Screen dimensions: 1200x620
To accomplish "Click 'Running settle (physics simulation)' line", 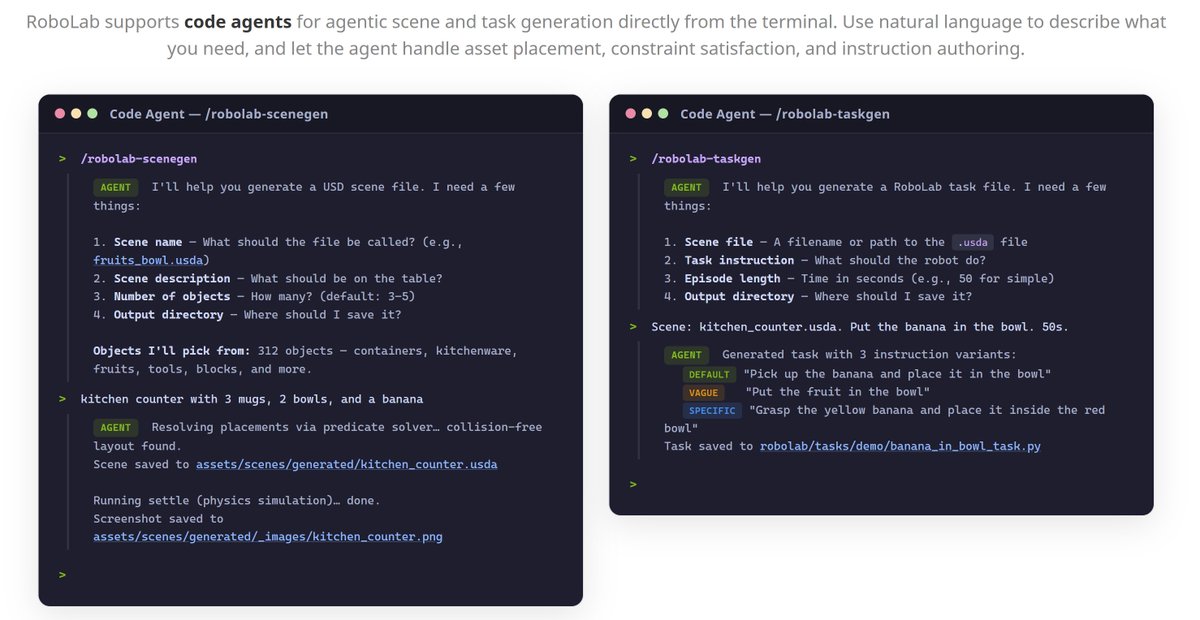I will (x=237, y=500).
